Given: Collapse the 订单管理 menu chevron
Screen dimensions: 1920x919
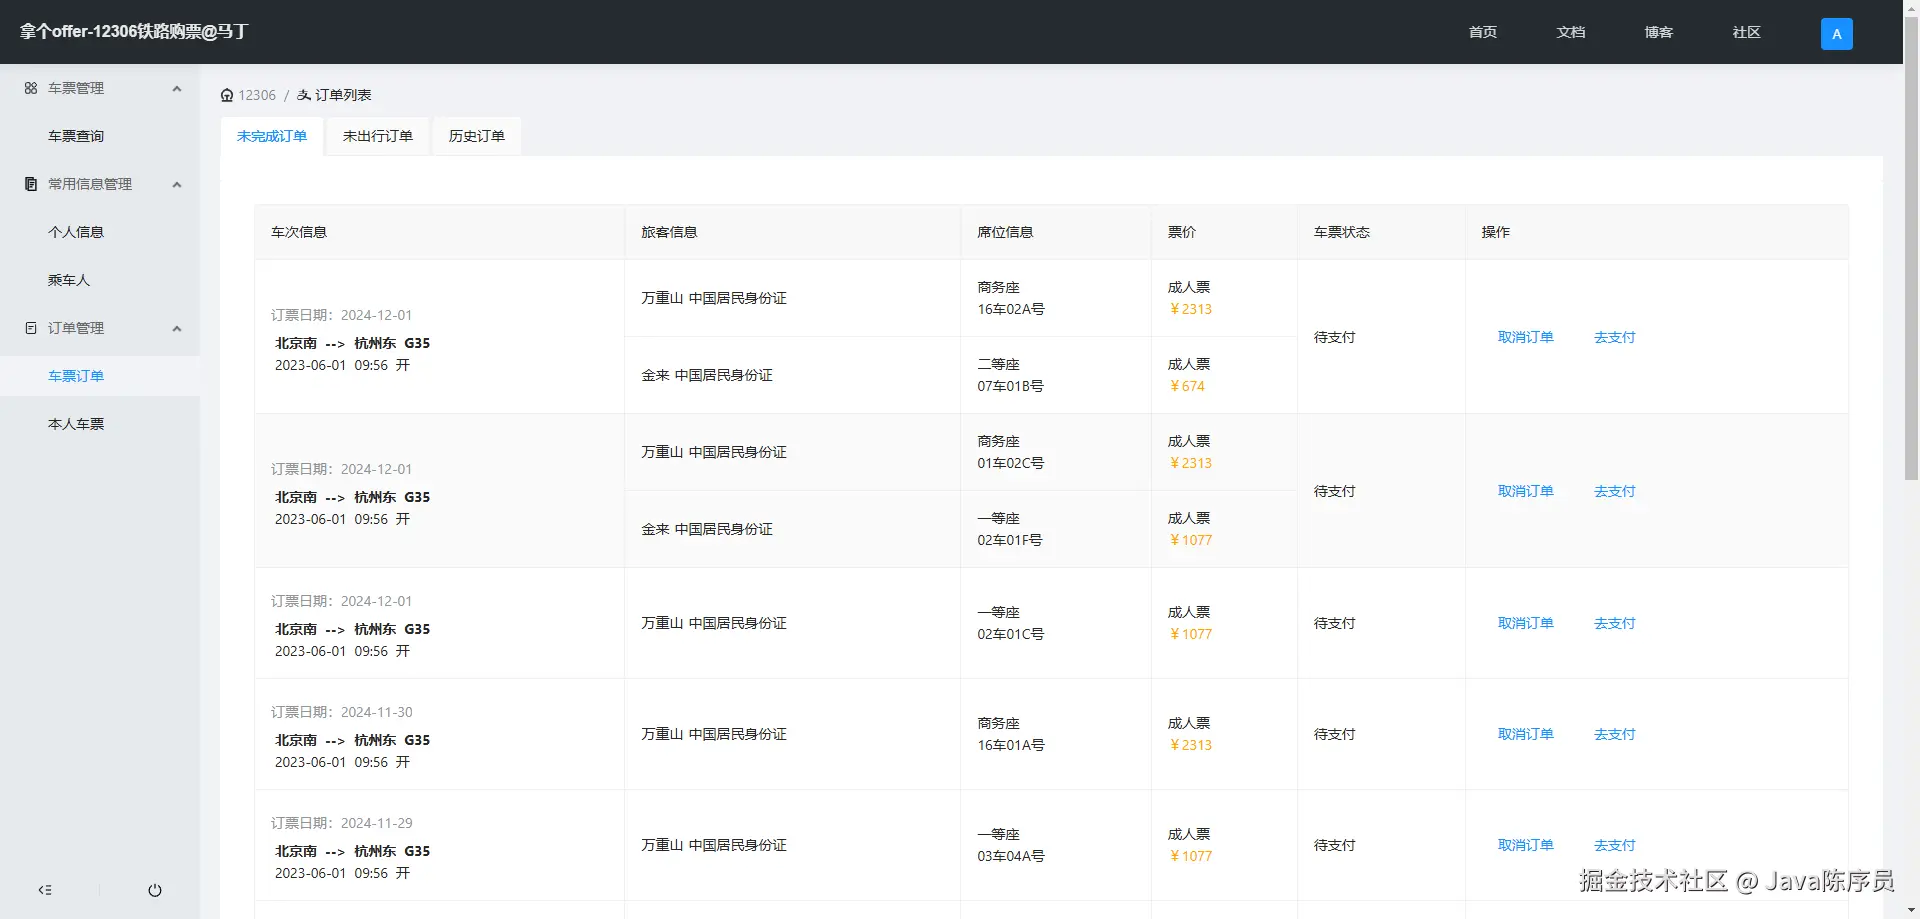Looking at the screenshot, I should click(177, 328).
